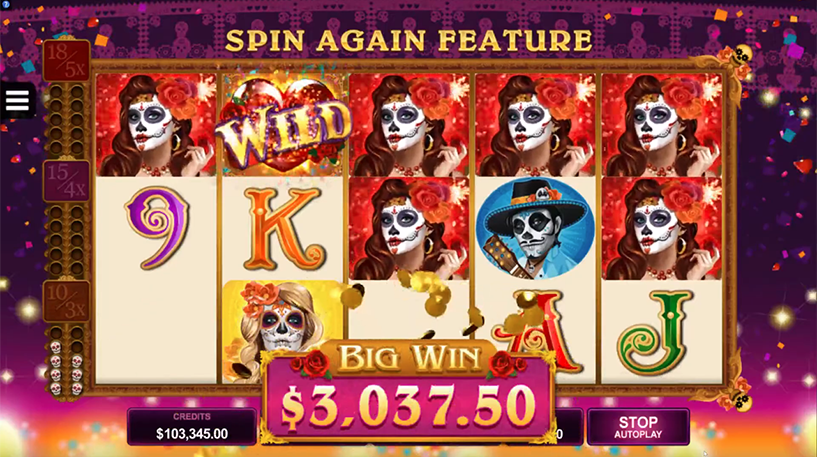The width and height of the screenshot is (817, 457).
Task: Click the collected skulls on the meter
Action: click(66, 367)
